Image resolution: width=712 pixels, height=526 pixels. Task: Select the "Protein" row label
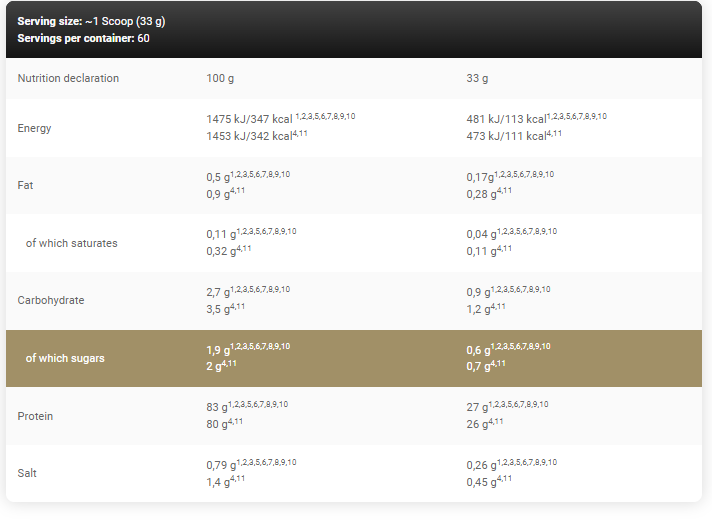coord(35,416)
